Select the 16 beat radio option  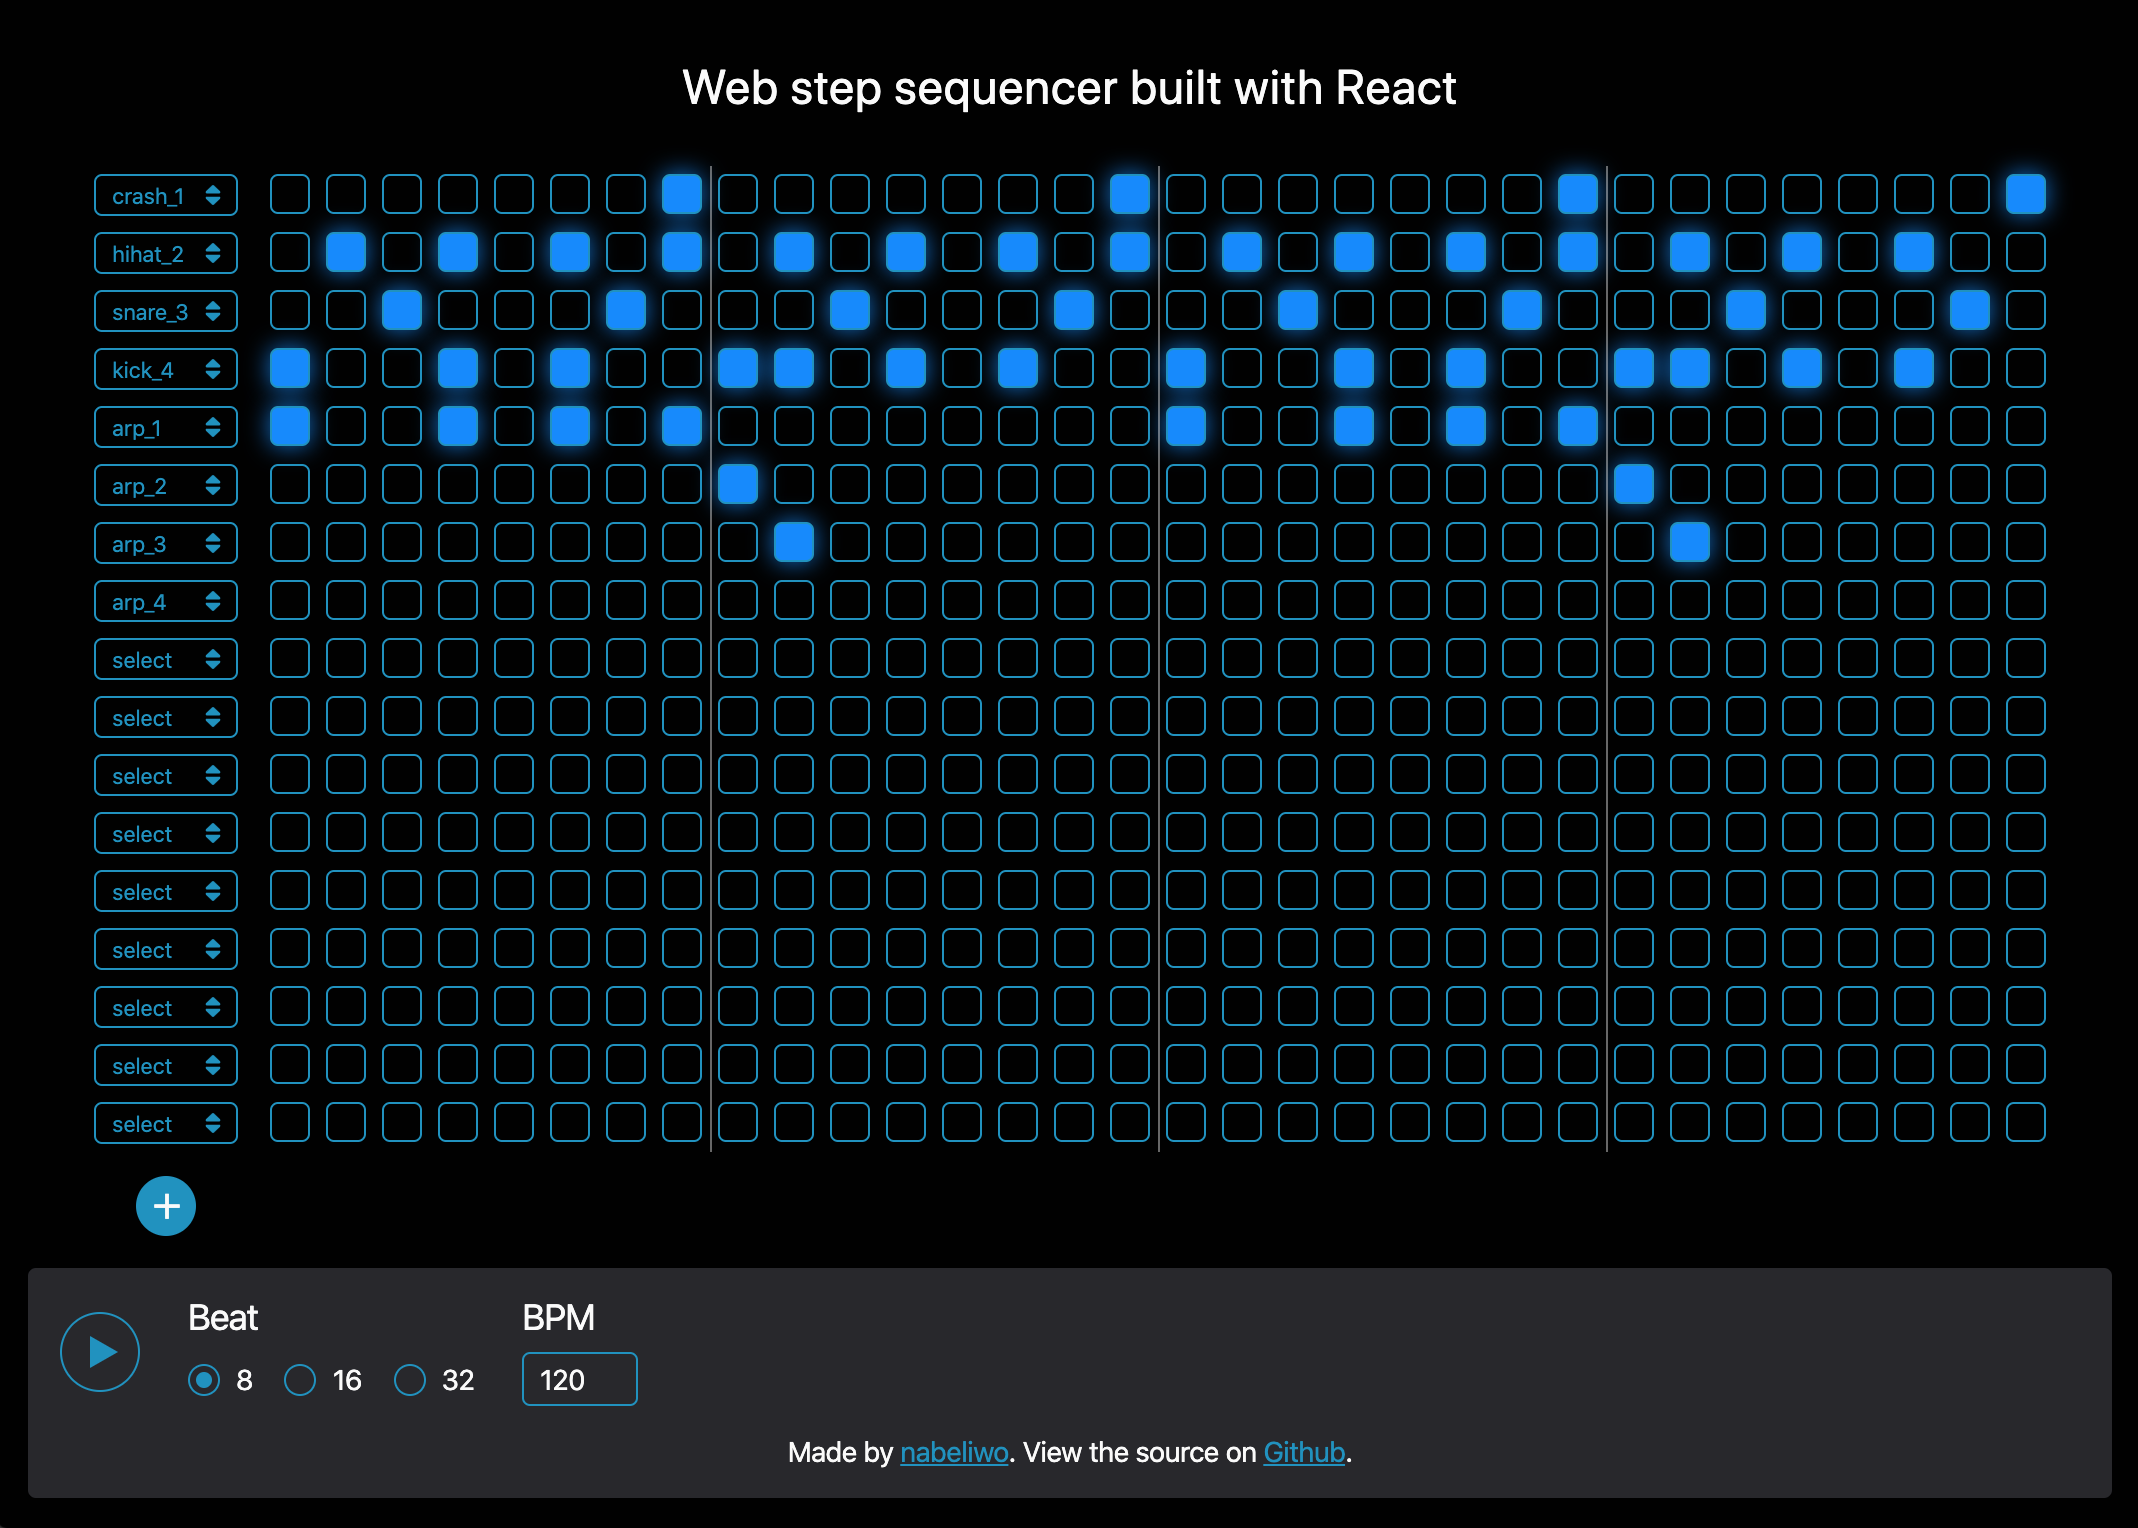click(300, 1380)
